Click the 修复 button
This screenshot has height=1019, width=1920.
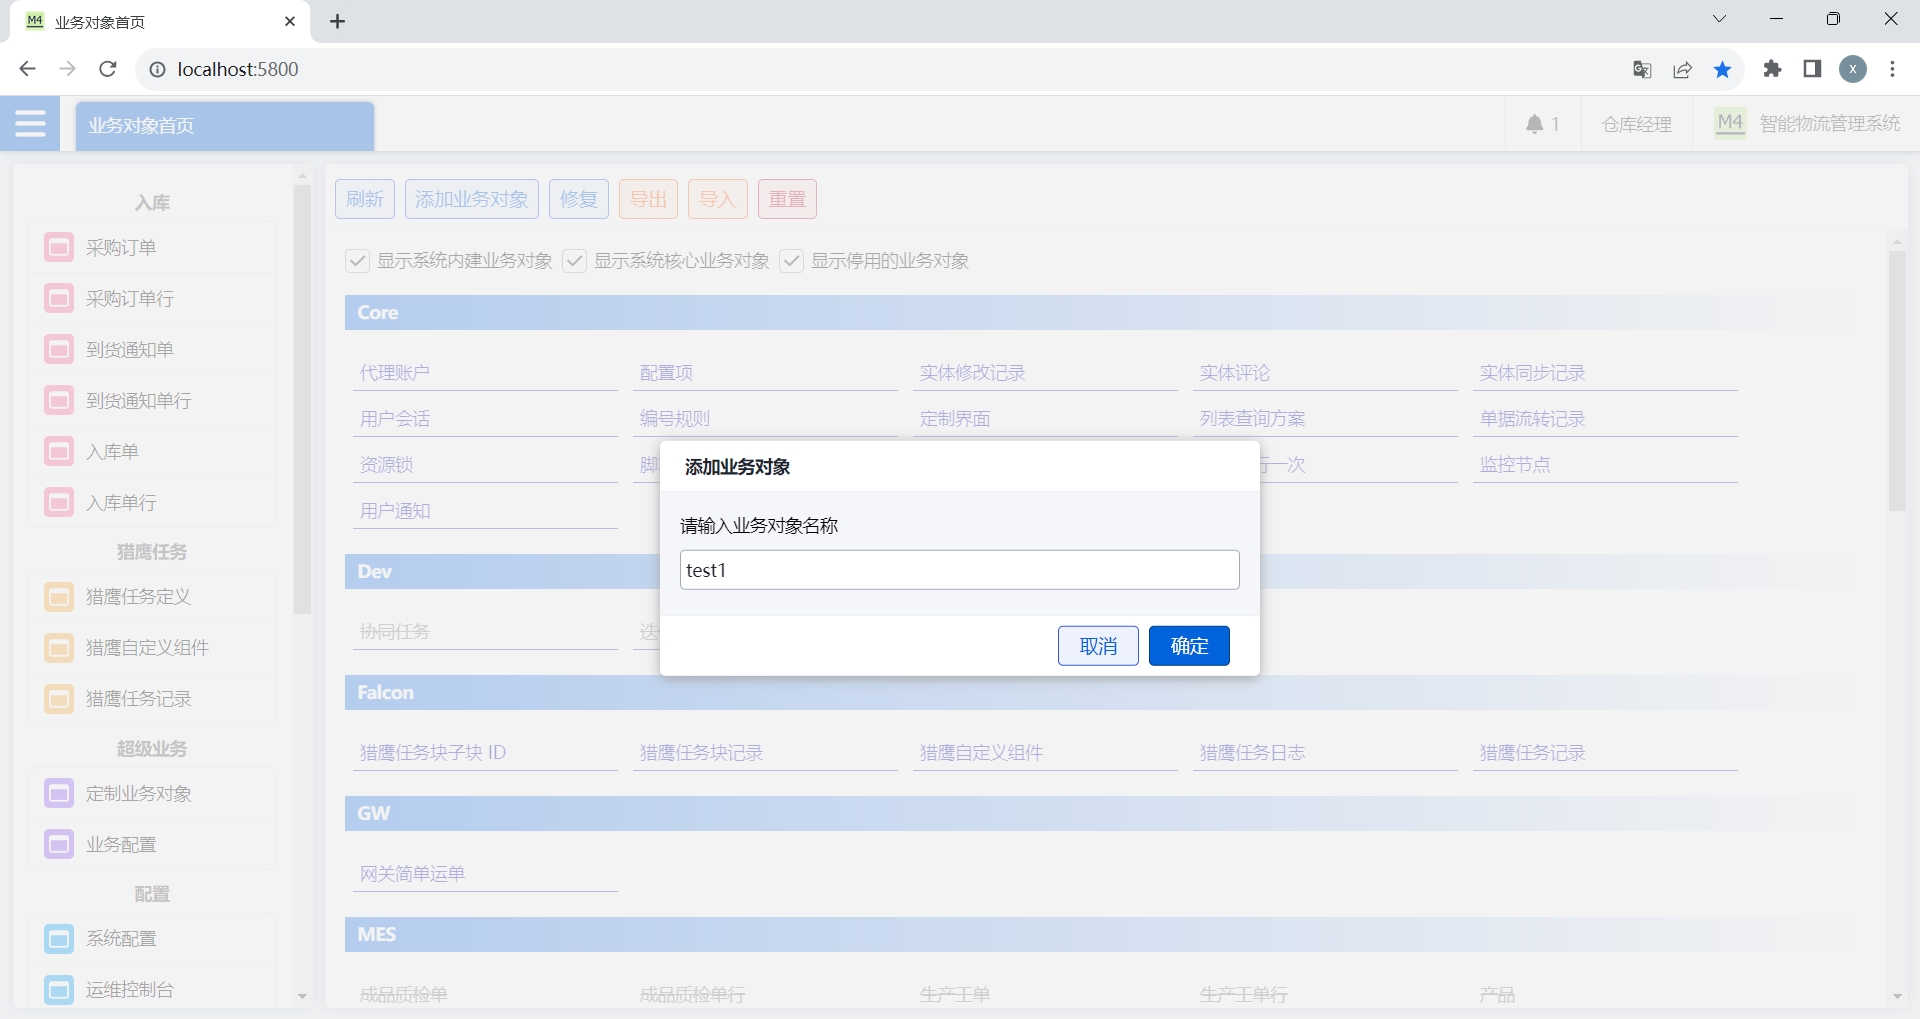[579, 199]
